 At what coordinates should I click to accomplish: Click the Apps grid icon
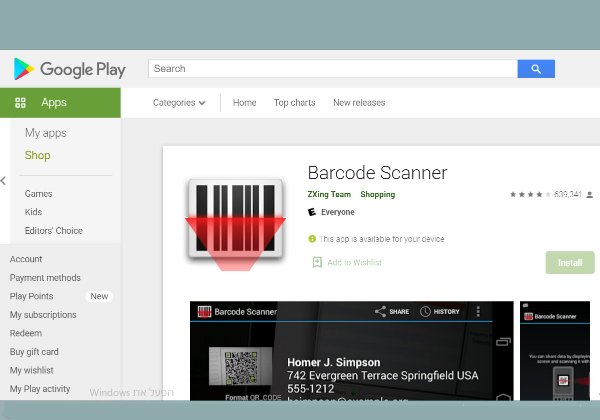20,103
